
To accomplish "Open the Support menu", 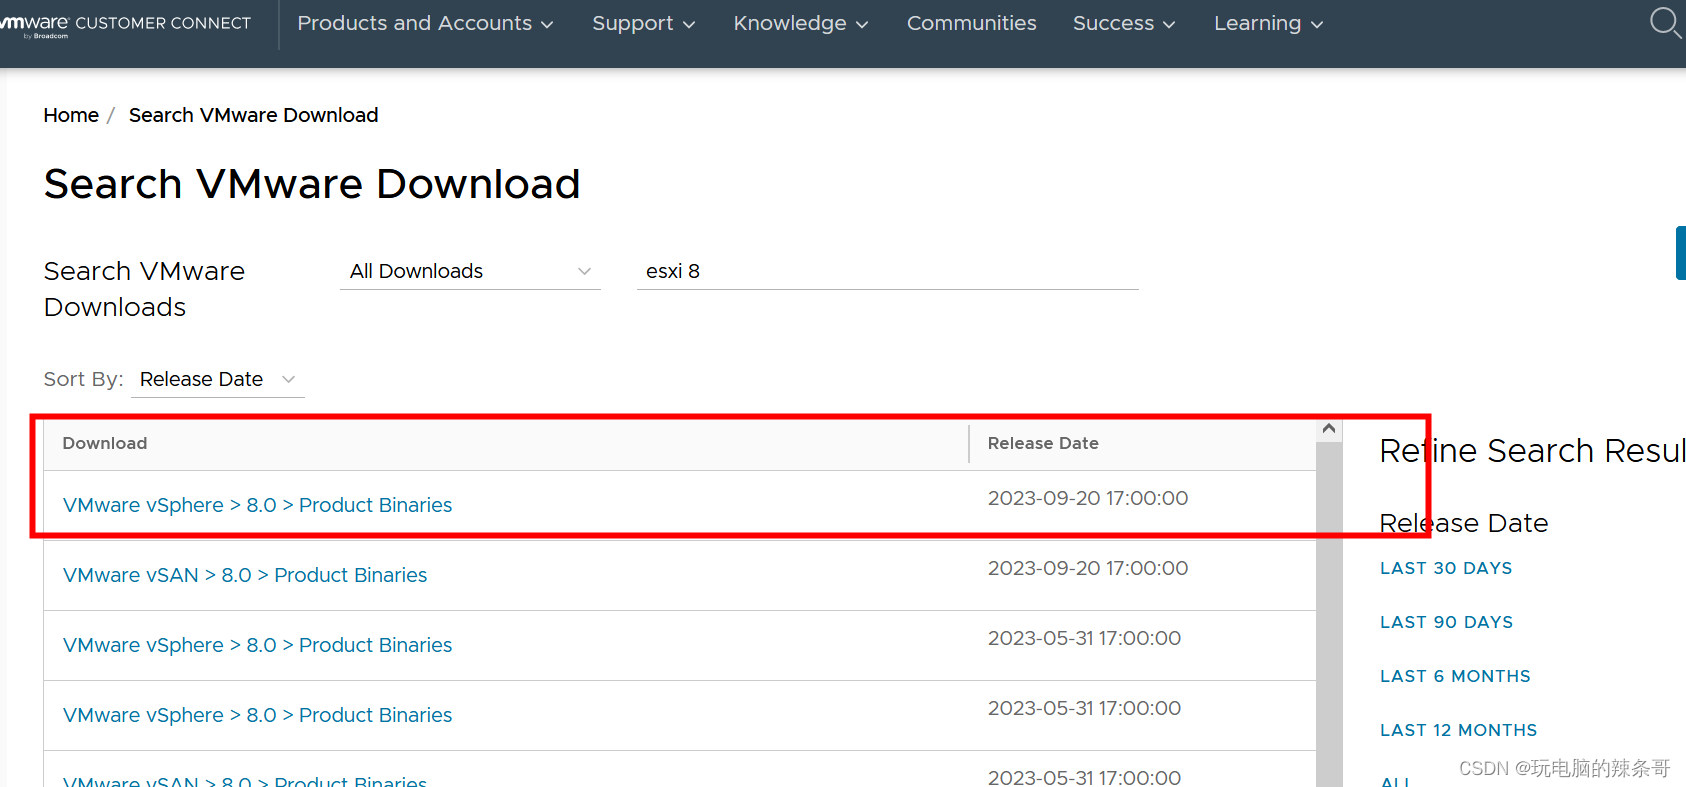I will [643, 23].
